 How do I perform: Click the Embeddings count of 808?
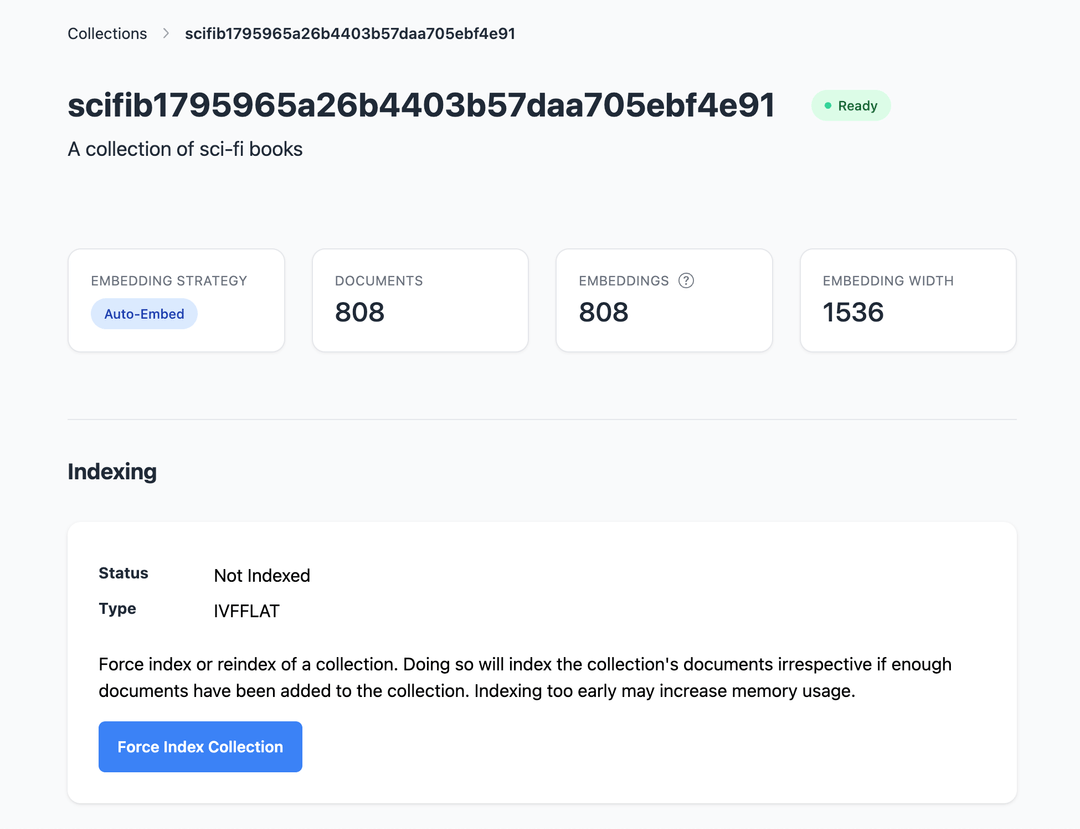604,312
